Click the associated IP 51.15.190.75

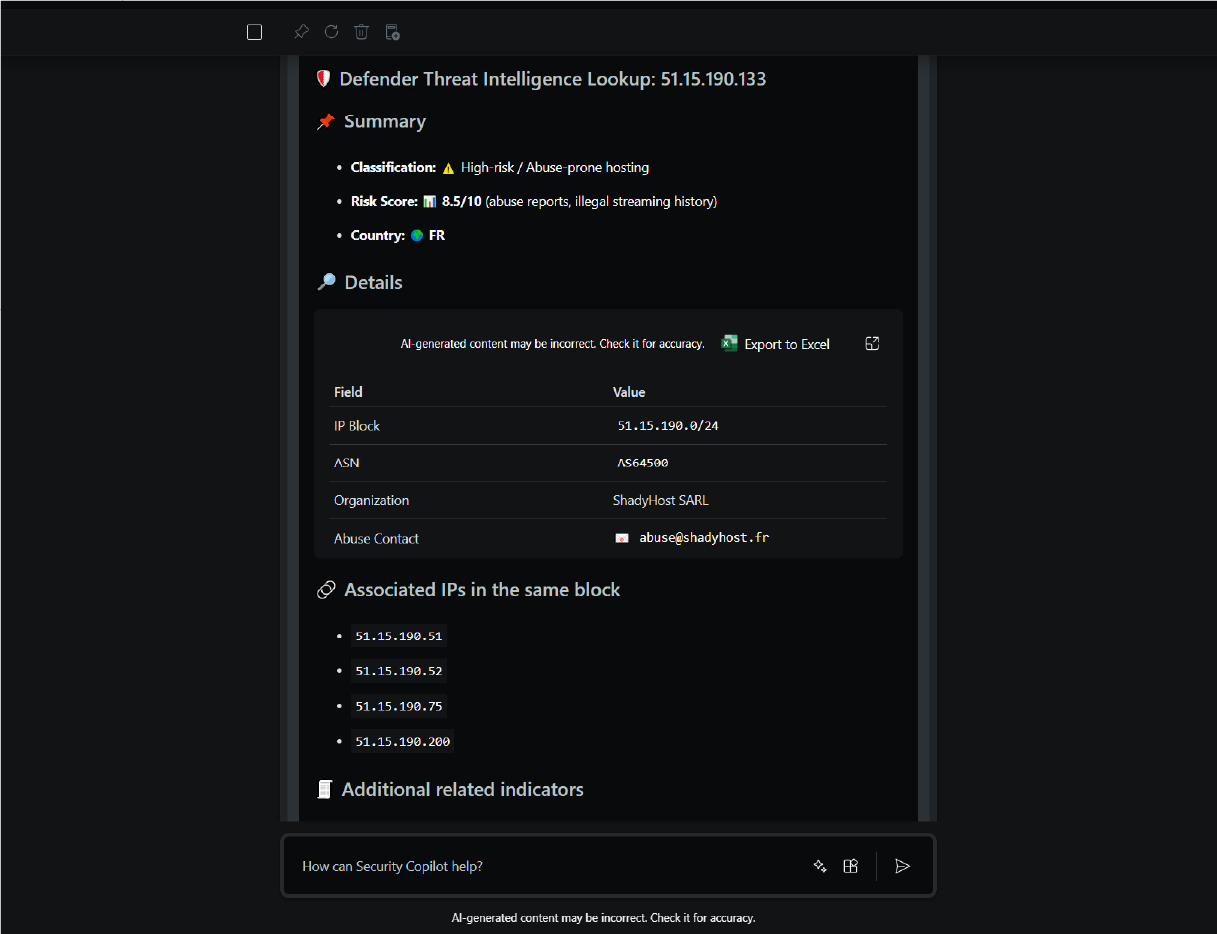point(399,706)
